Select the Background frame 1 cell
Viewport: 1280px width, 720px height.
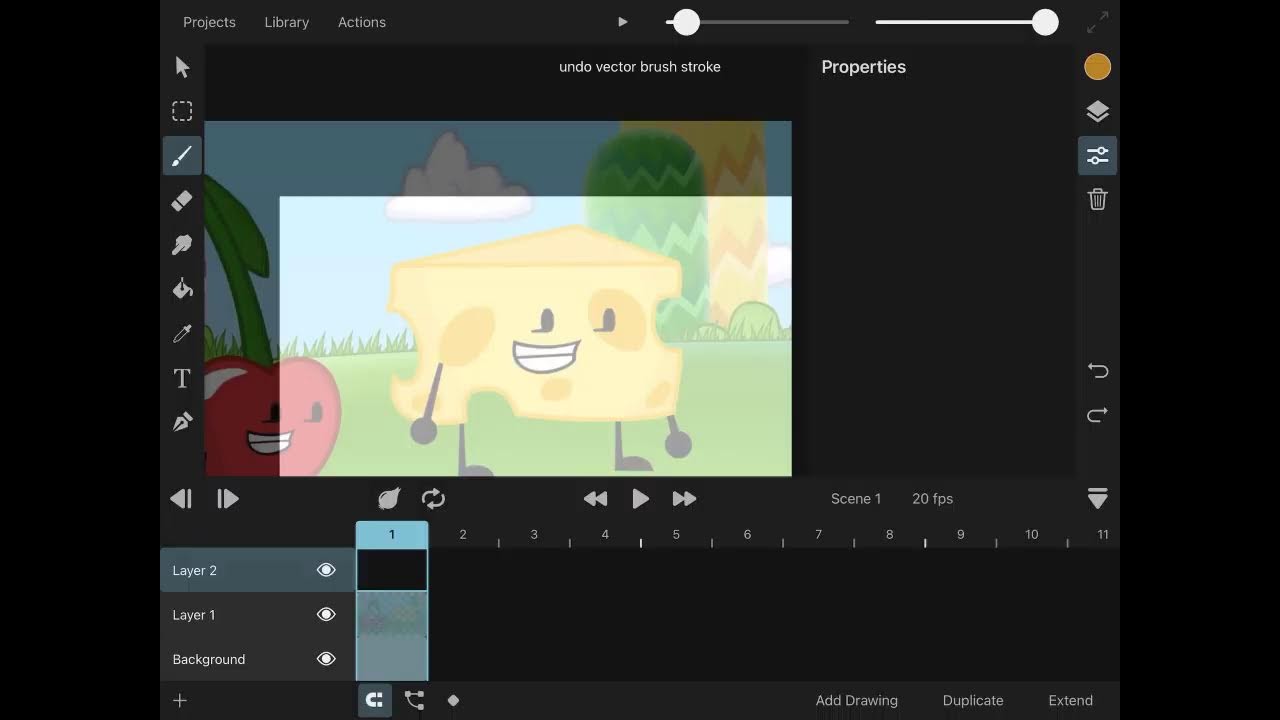392,659
